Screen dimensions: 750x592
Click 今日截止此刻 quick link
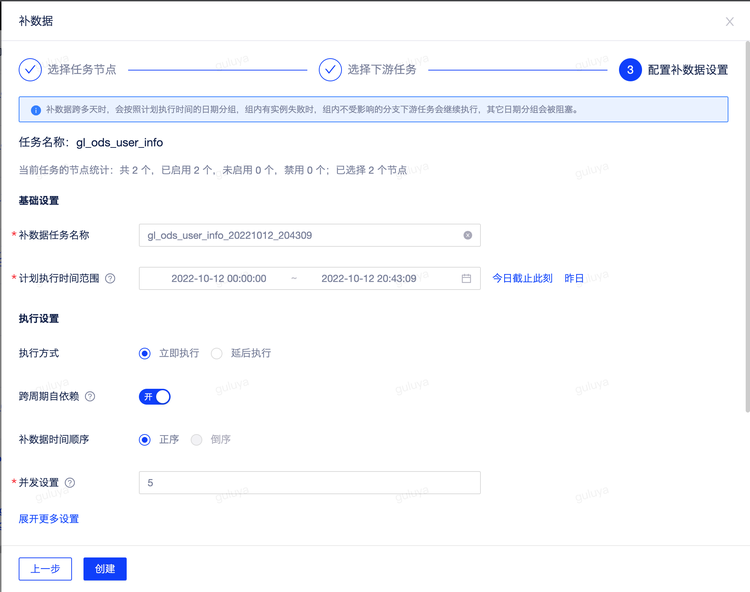point(522,279)
